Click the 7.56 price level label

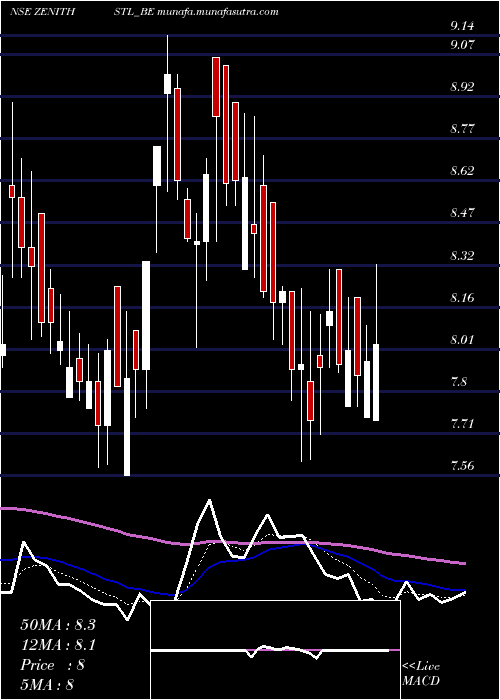462,466
